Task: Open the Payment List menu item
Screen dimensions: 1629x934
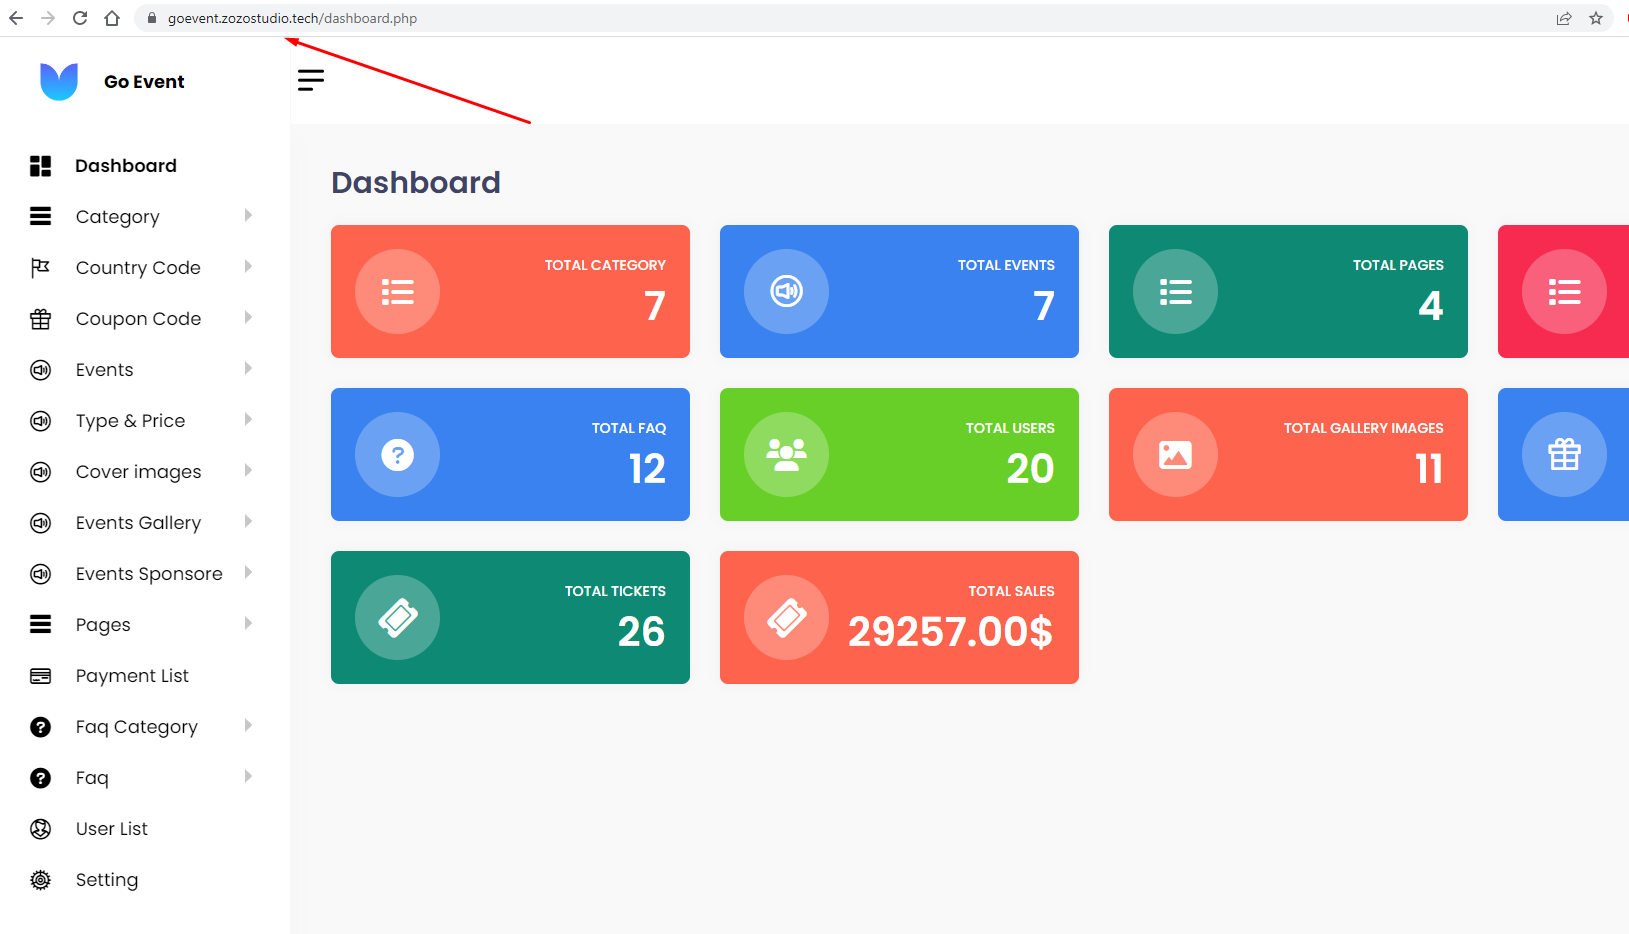Action: click(x=132, y=676)
